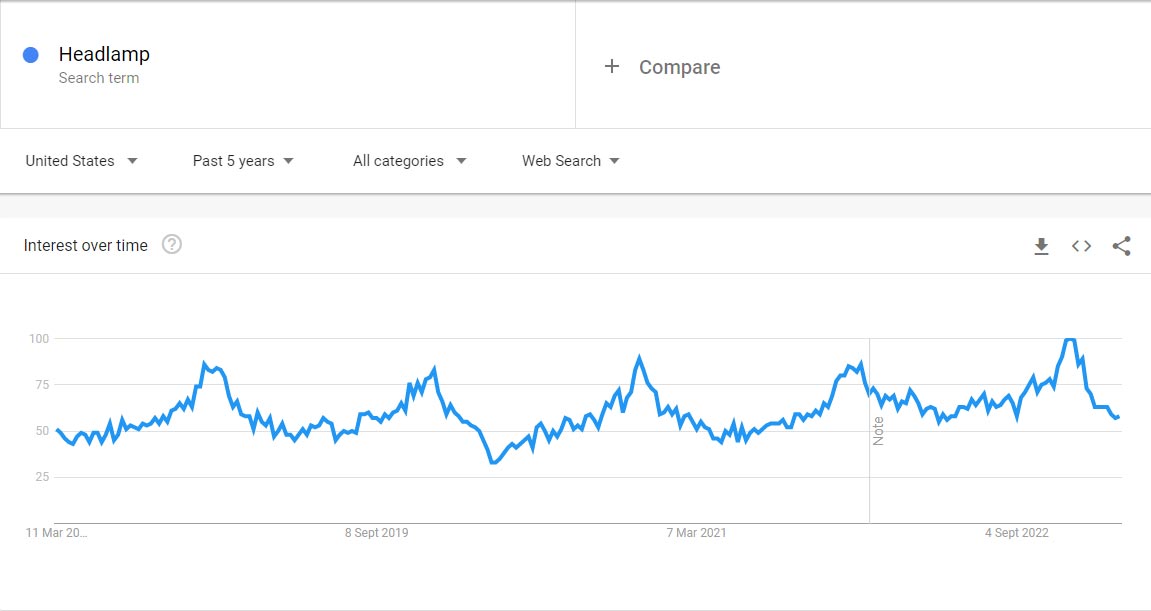The image size is (1151, 611).
Task: Click the help icon beside Interest over time
Action: tap(172, 245)
